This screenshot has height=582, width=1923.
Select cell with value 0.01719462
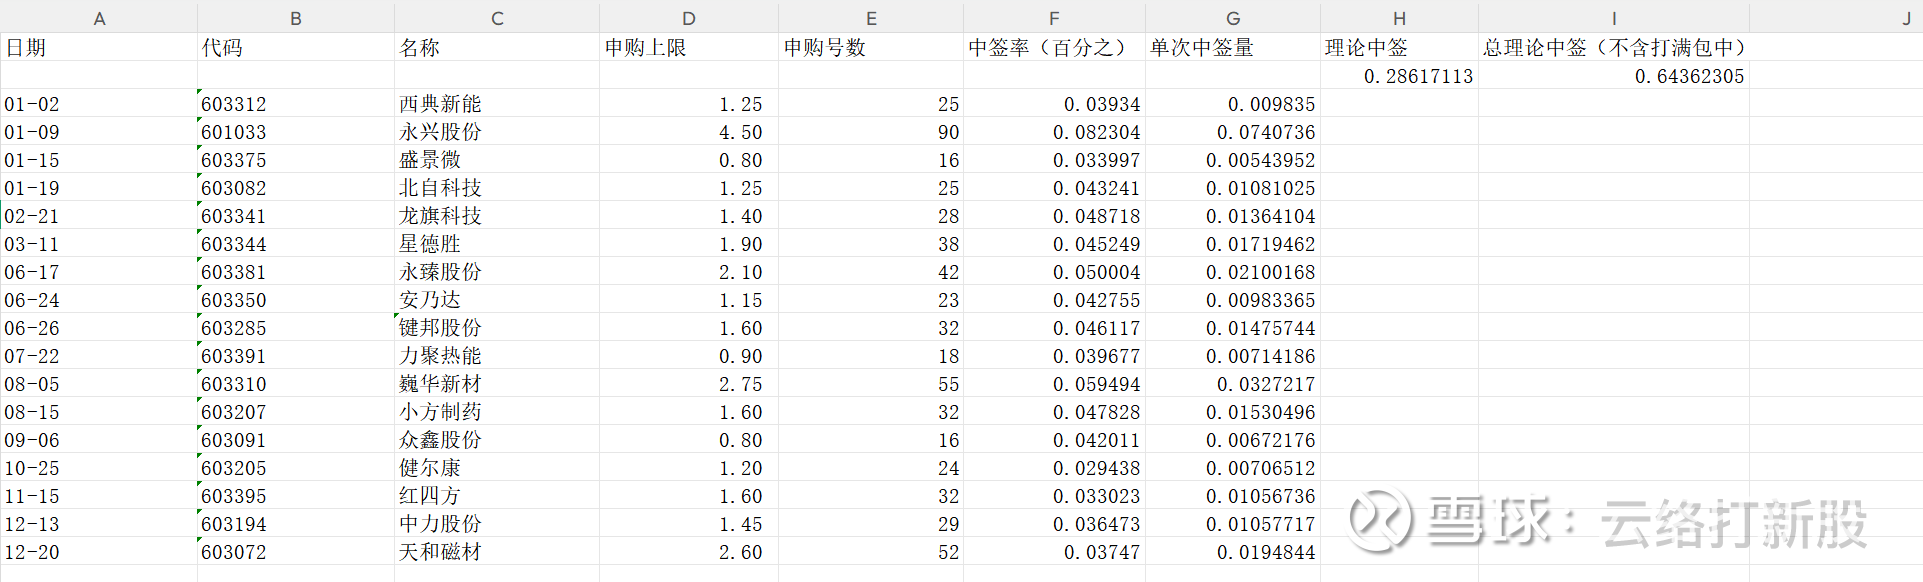[x=1233, y=243]
